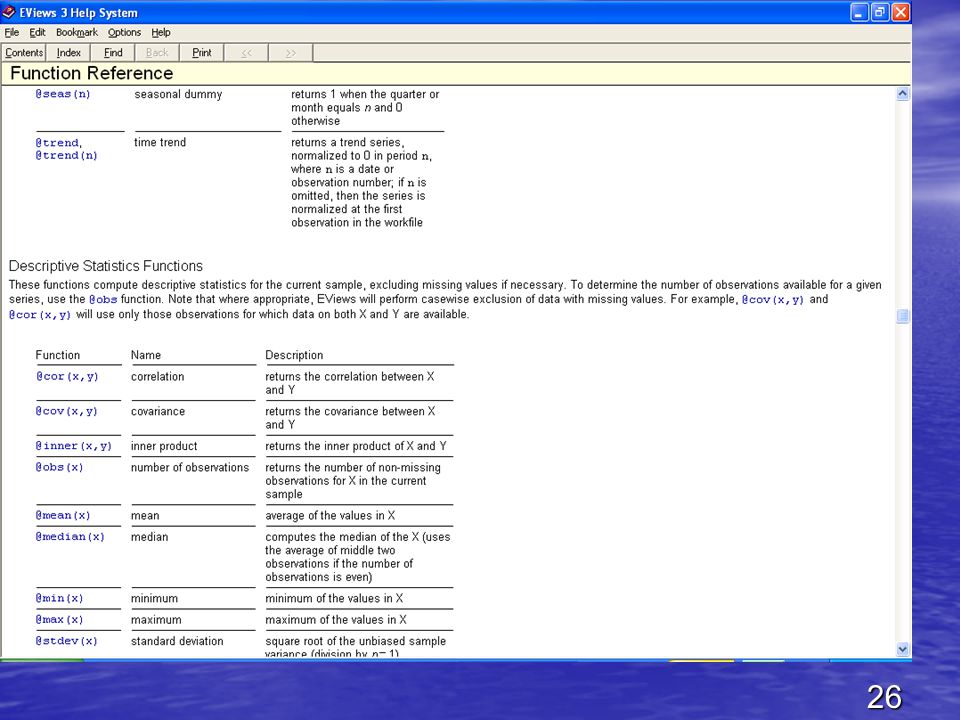Click the "maximum" name cell
Viewport: 960px width, 720px height.
tap(156, 620)
